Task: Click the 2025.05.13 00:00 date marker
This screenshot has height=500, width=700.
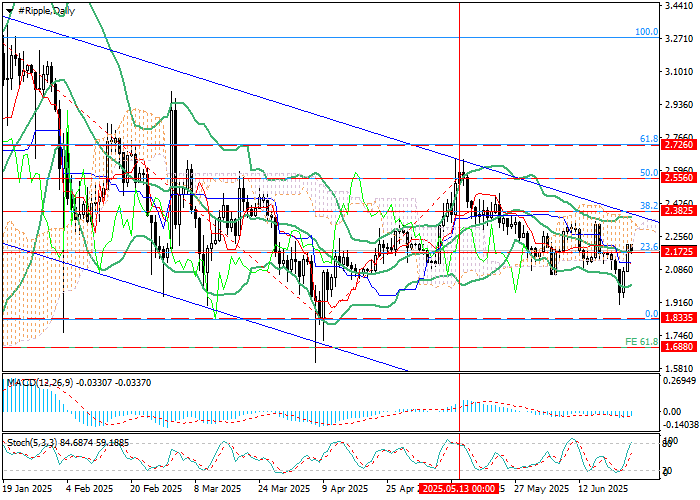Action: tap(459, 489)
